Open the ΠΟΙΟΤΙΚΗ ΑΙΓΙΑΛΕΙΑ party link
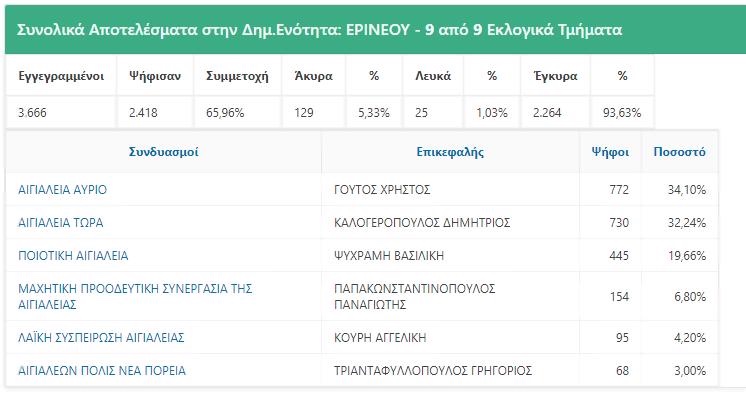746x402 pixels. point(73,255)
